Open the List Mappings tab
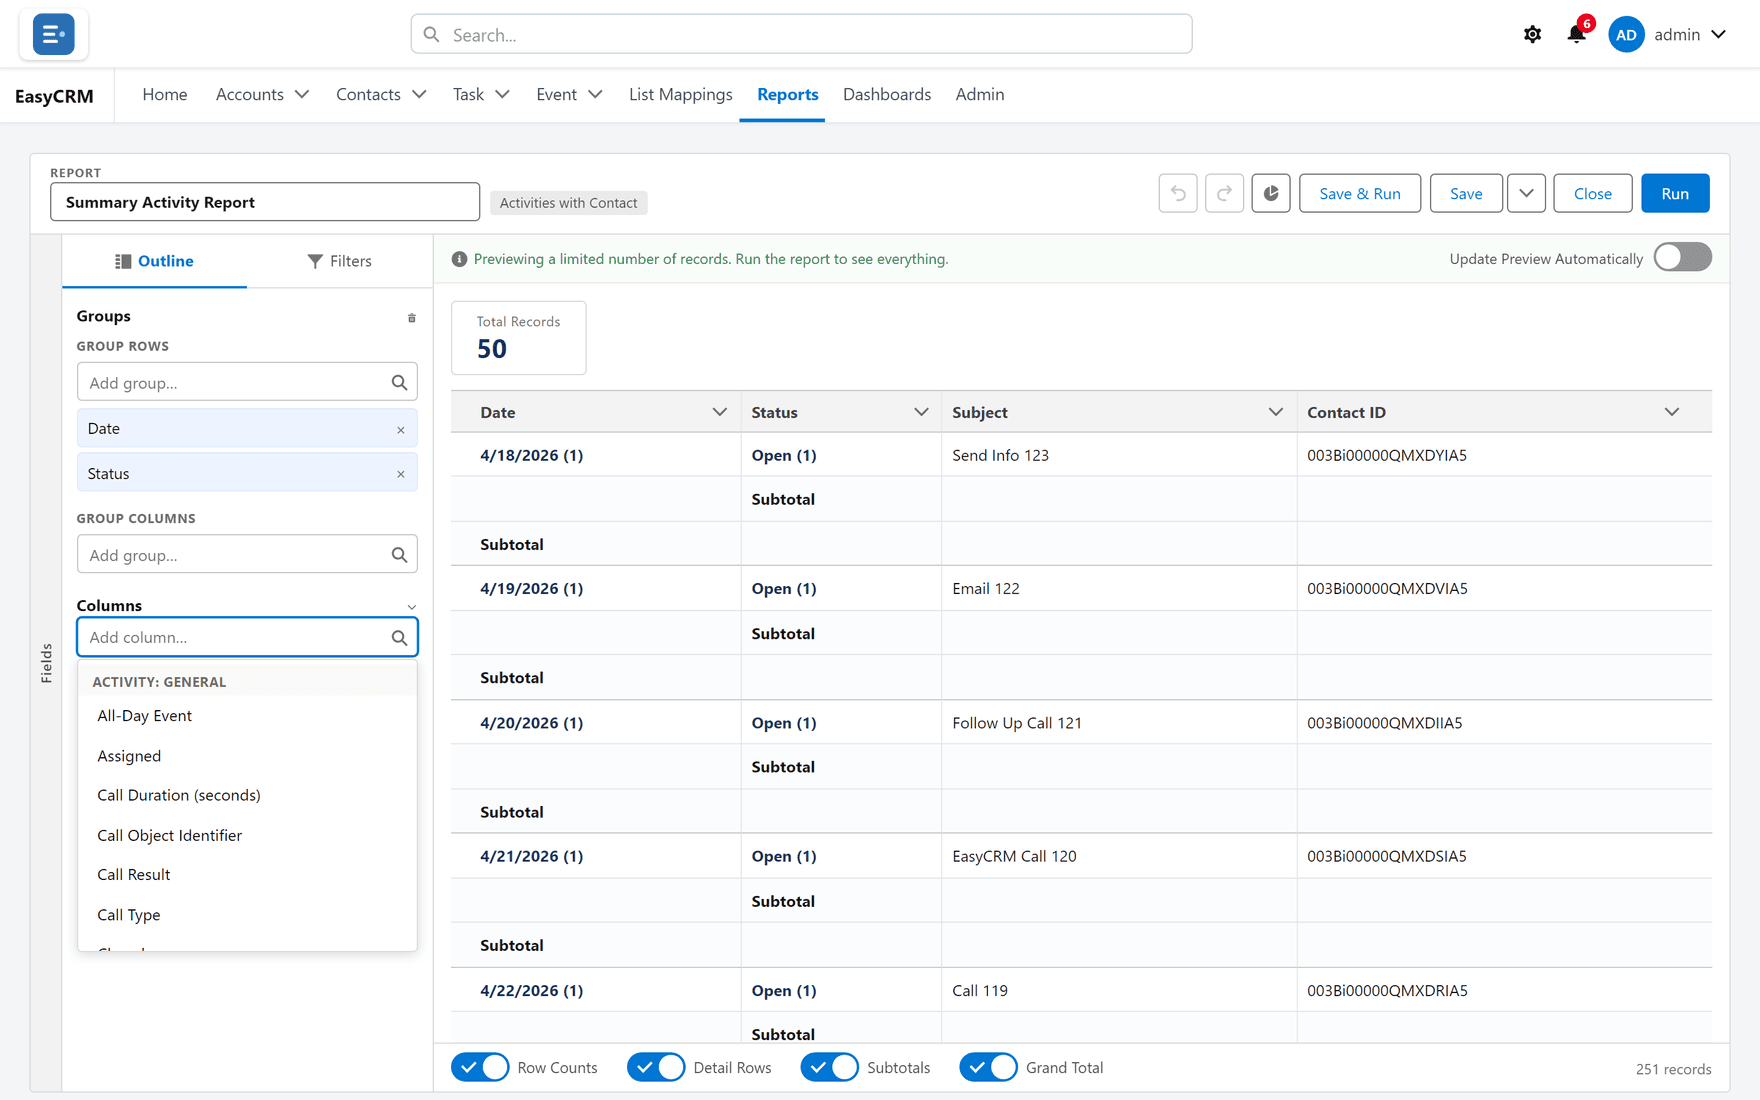The height and width of the screenshot is (1100, 1760). point(680,94)
